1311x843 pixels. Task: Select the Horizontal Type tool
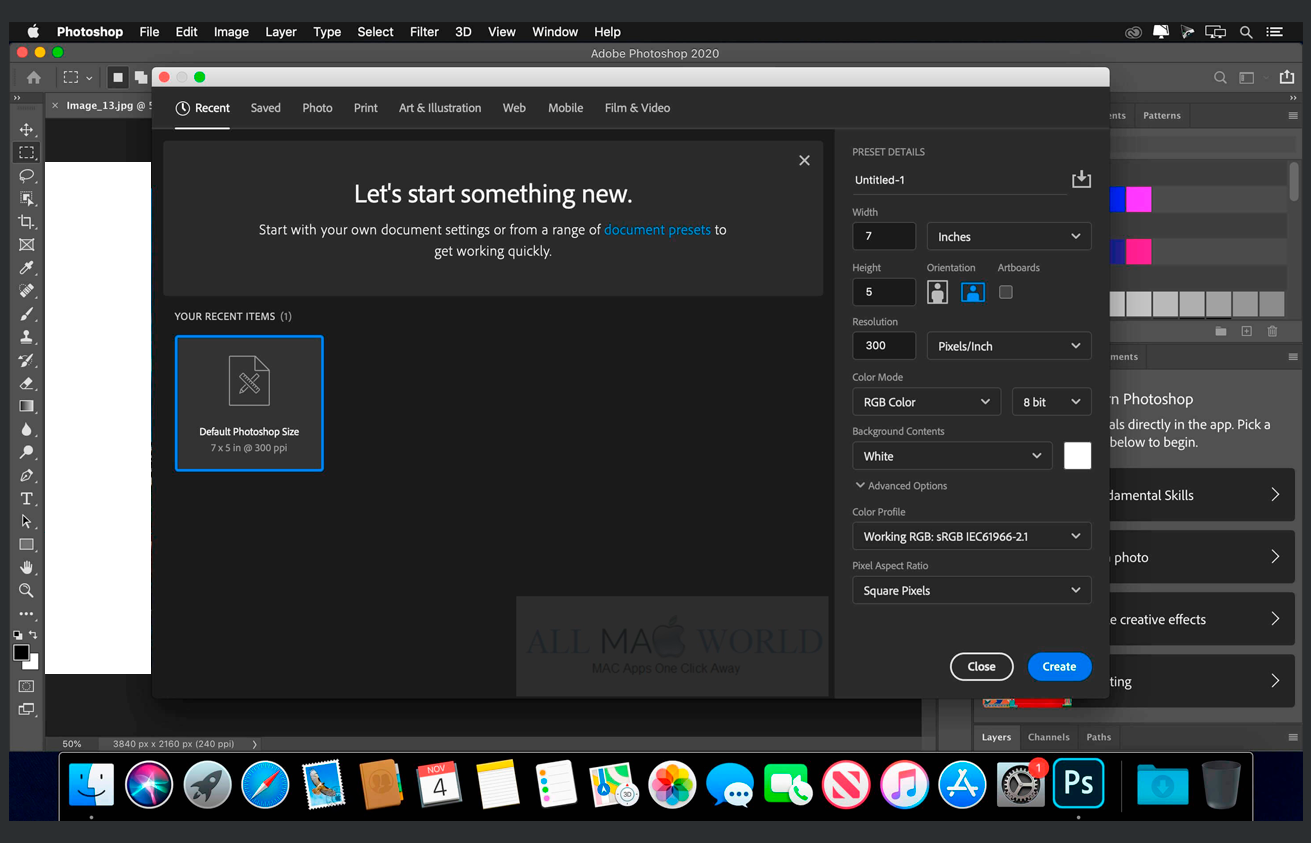click(27, 498)
